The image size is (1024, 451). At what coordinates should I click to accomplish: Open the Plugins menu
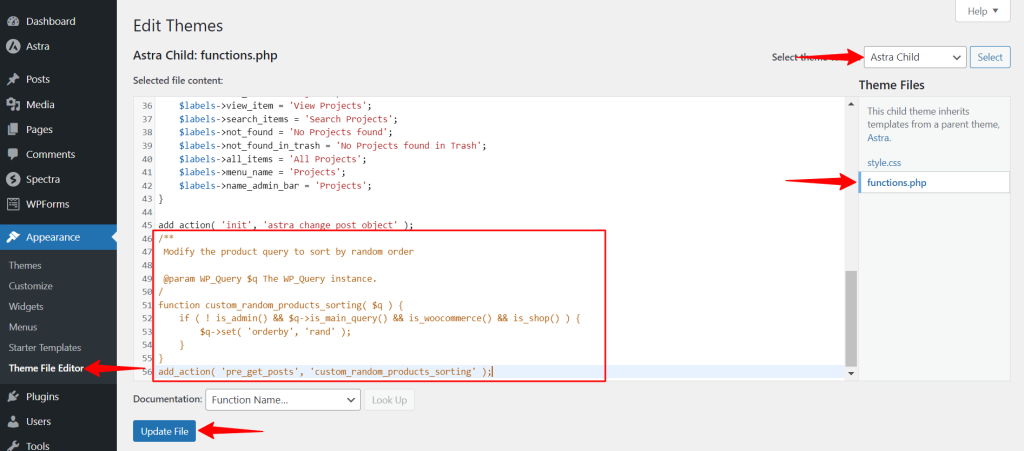point(42,397)
